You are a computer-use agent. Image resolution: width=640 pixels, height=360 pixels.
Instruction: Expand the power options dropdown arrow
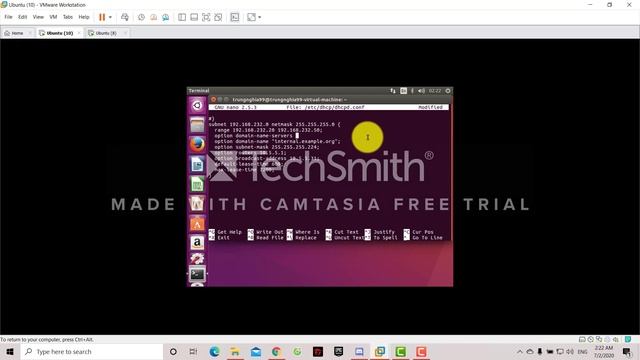click(110, 17)
